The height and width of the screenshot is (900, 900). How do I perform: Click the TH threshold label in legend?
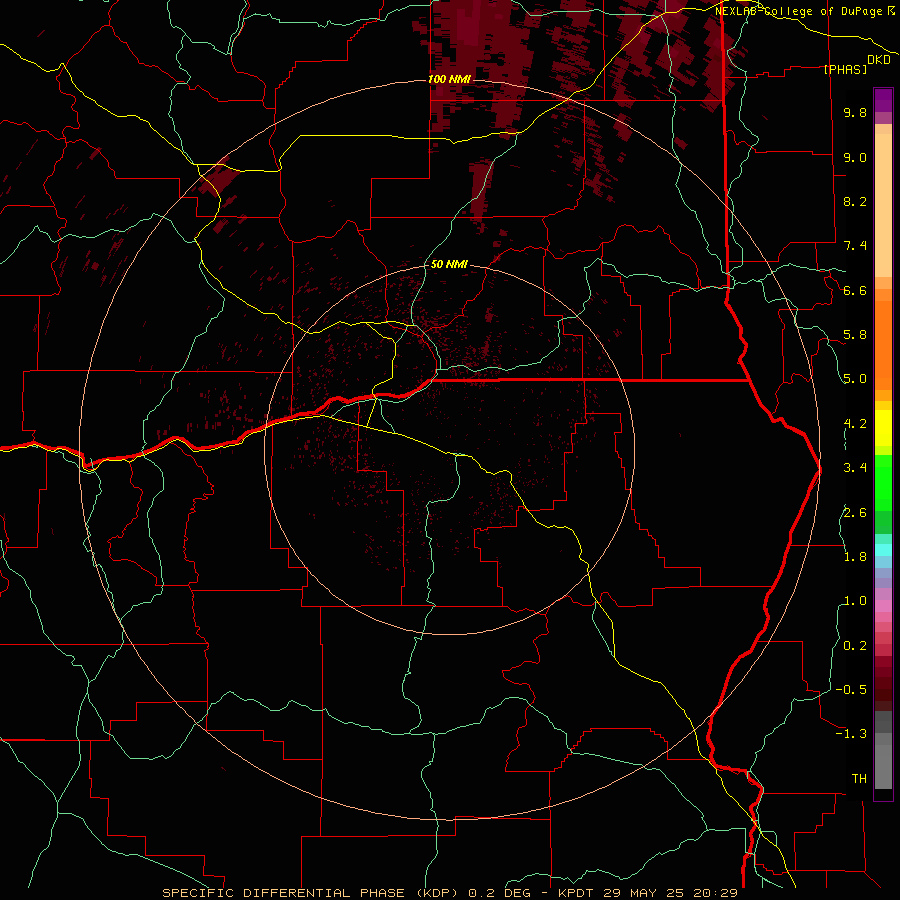(x=859, y=779)
